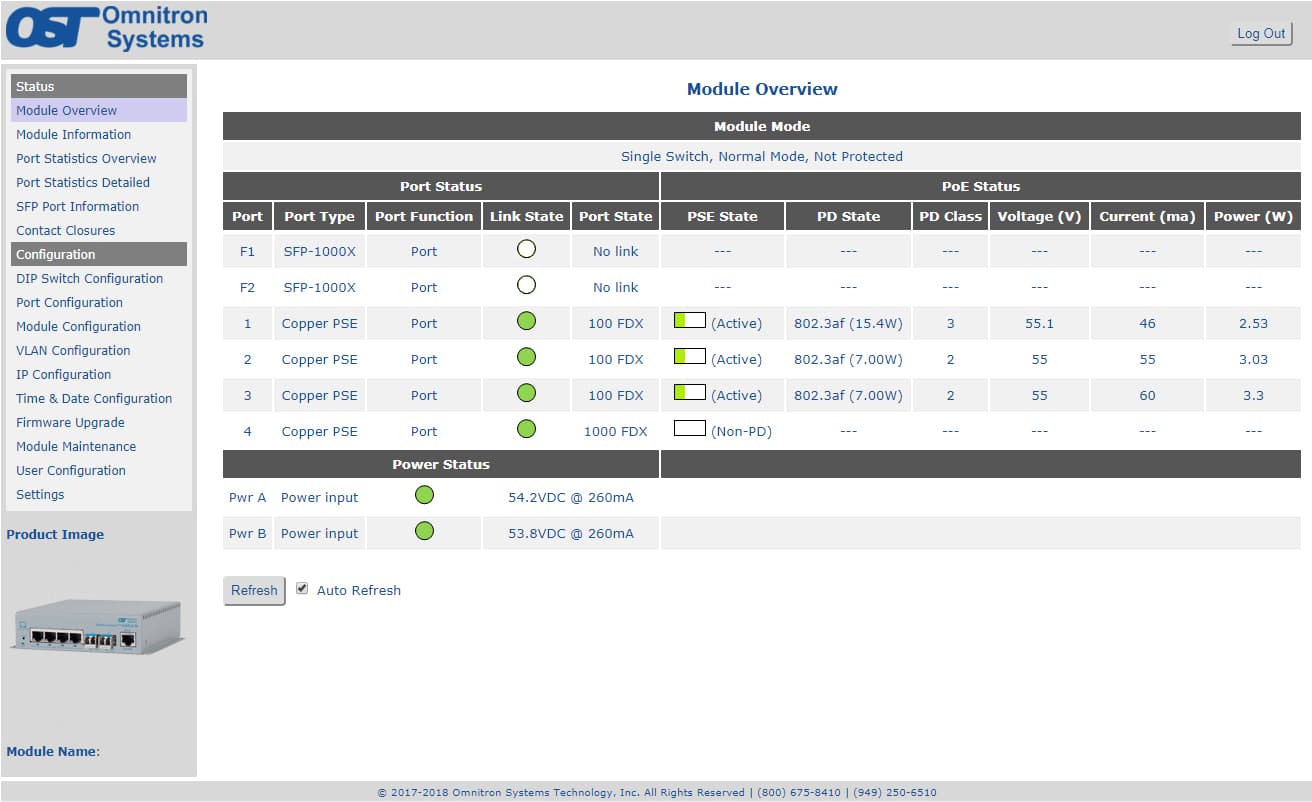
Task: Open Settings page in sidebar
Action: tap(40, 494)
